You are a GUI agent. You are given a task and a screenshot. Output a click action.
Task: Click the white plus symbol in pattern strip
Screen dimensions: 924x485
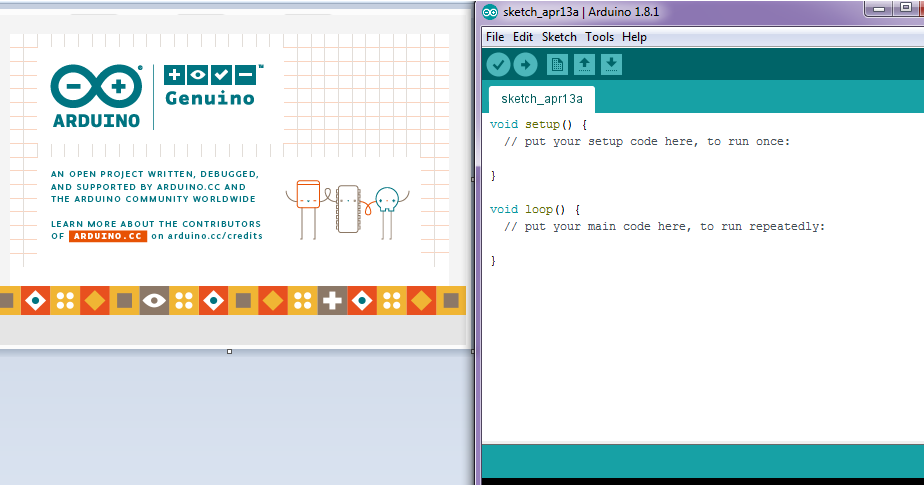[332, 301]
